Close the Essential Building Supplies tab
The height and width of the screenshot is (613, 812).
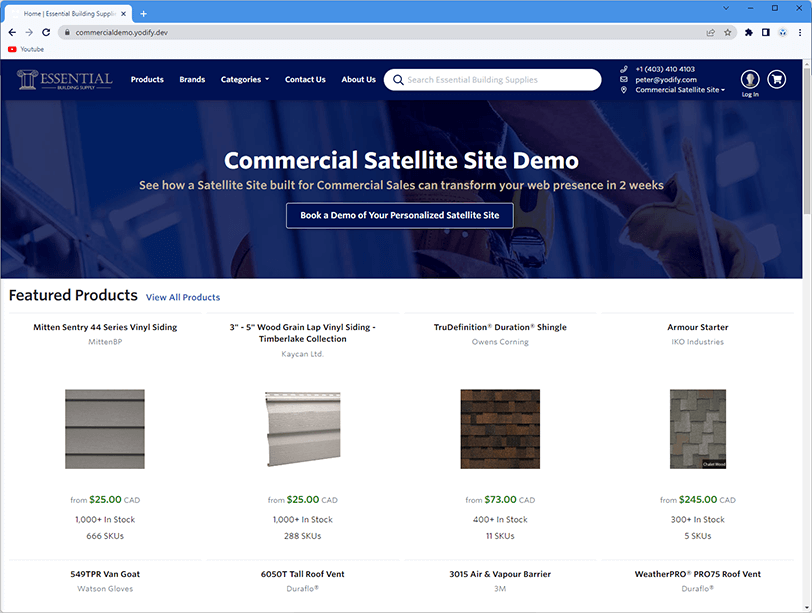(123, 14)
